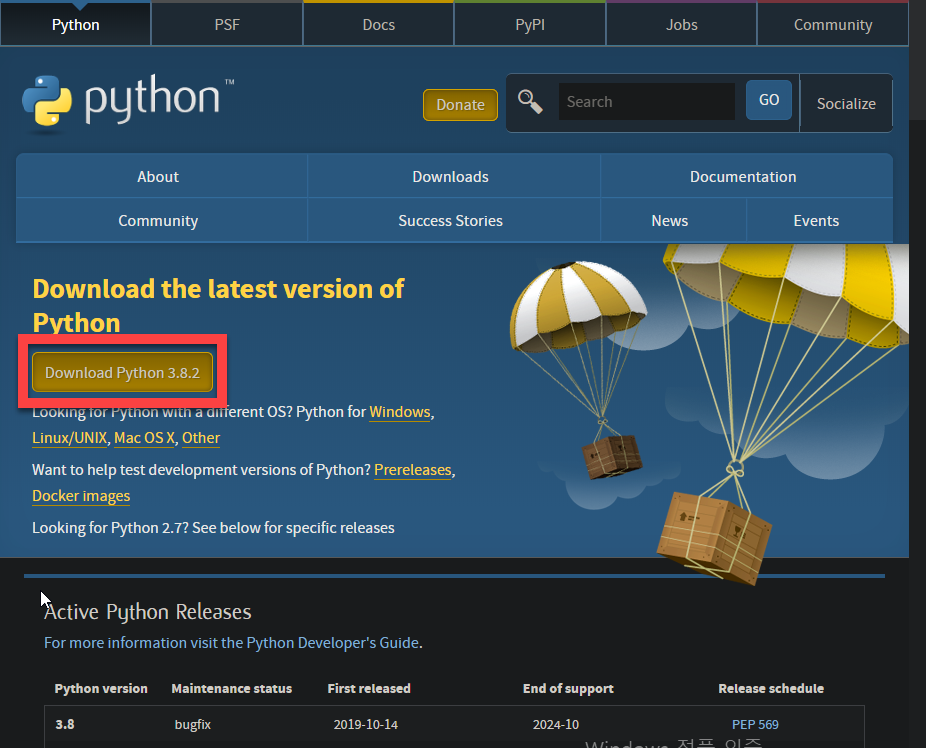Open the Socialize menu
Viewport: 926px width, 748px height.
[x=846, y=103]
